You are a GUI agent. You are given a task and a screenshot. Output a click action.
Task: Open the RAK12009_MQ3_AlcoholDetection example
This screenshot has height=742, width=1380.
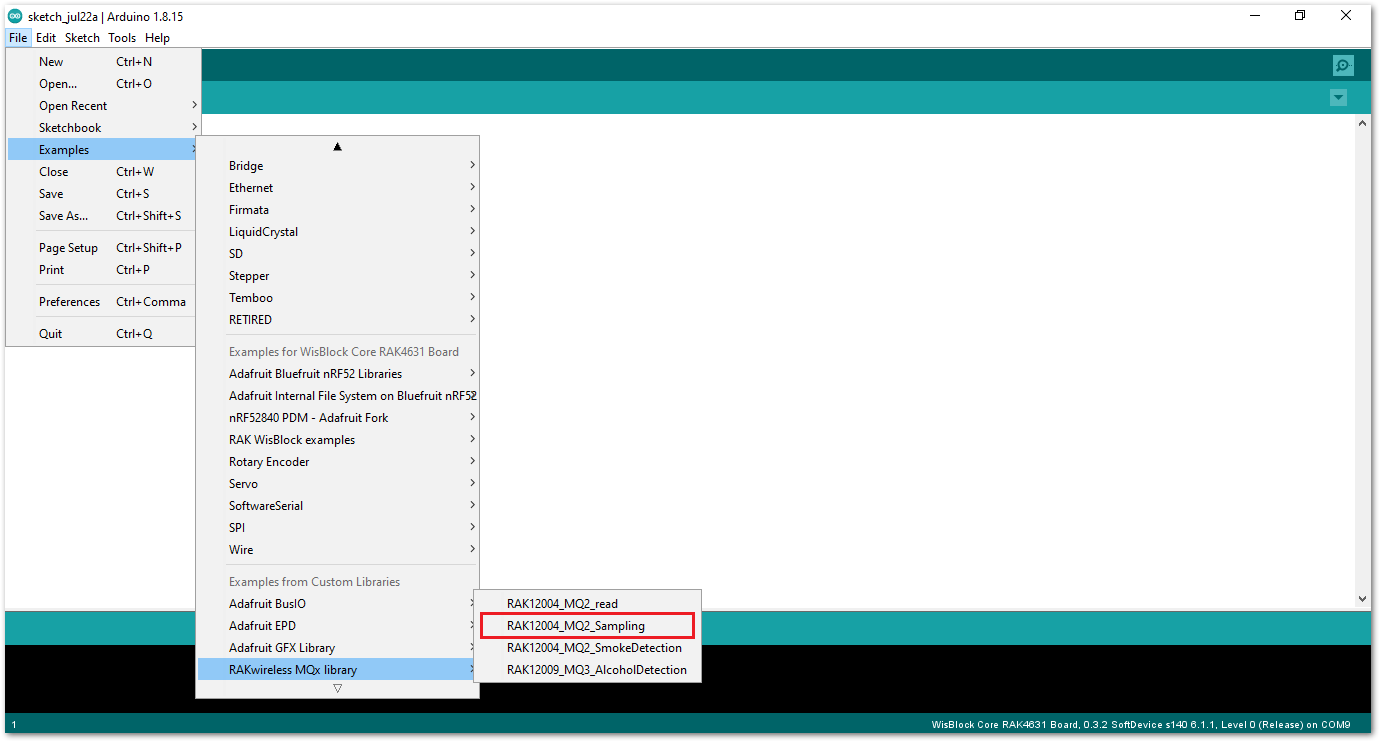pos(588,670)
